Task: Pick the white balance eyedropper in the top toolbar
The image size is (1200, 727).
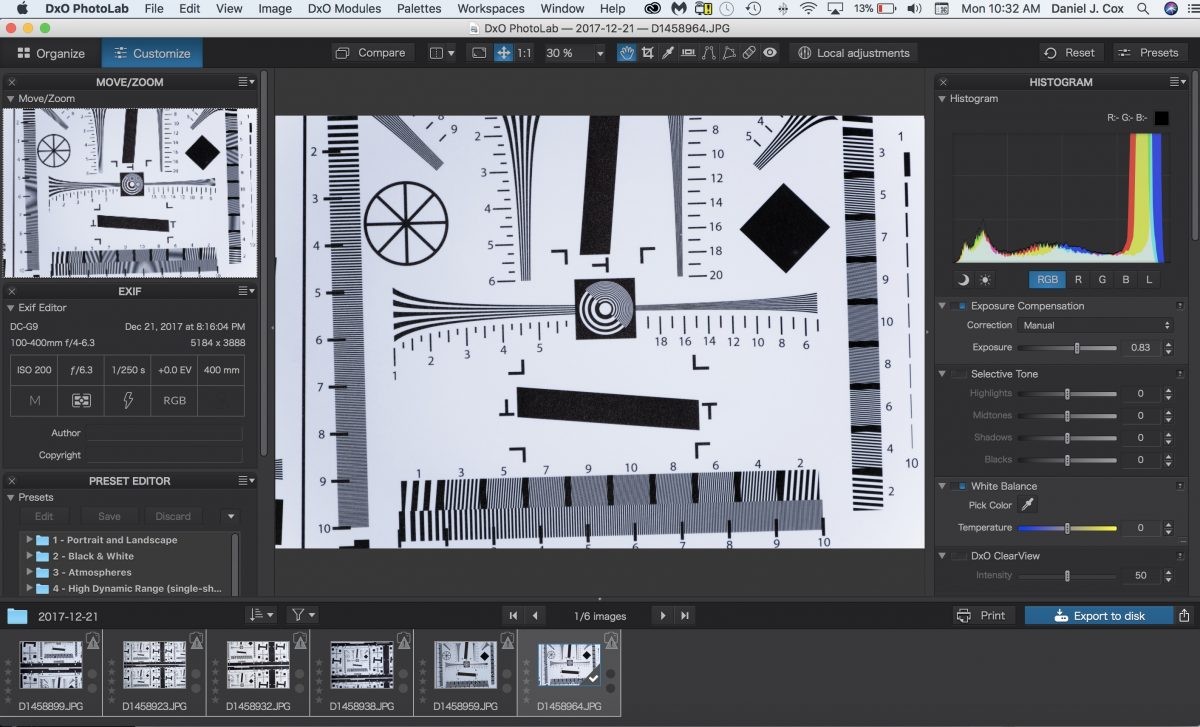Action: [x=668, y=53]
